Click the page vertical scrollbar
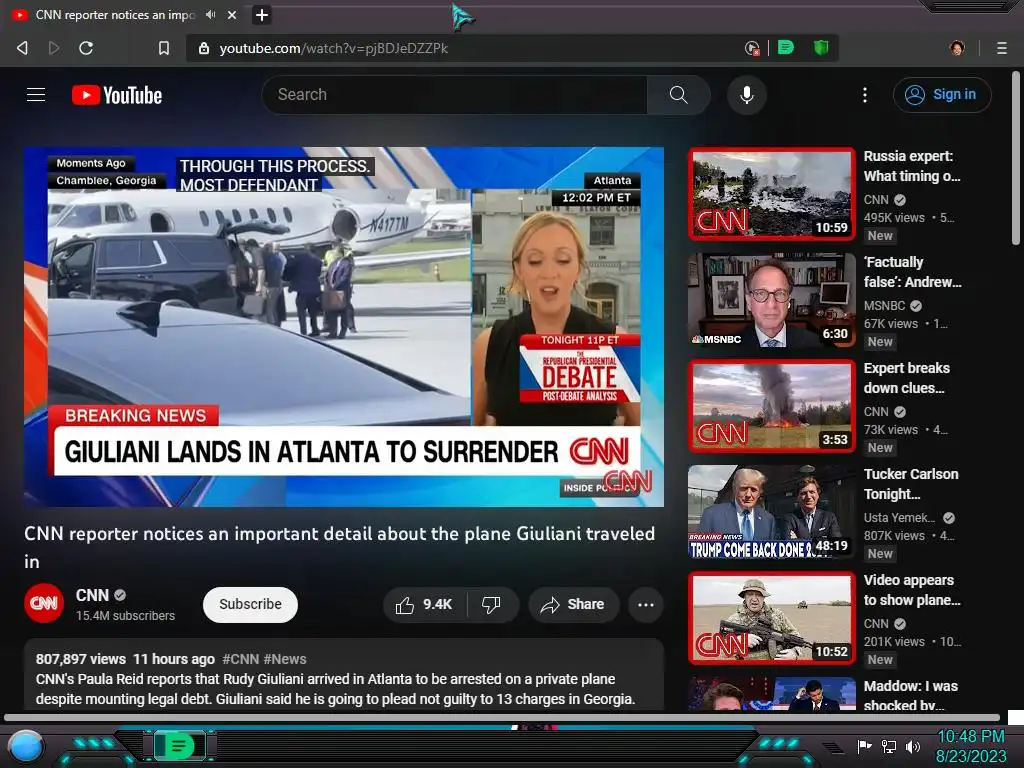Image resolution: width=1024 pixels, height=768 pixels. click(1016, 157)
